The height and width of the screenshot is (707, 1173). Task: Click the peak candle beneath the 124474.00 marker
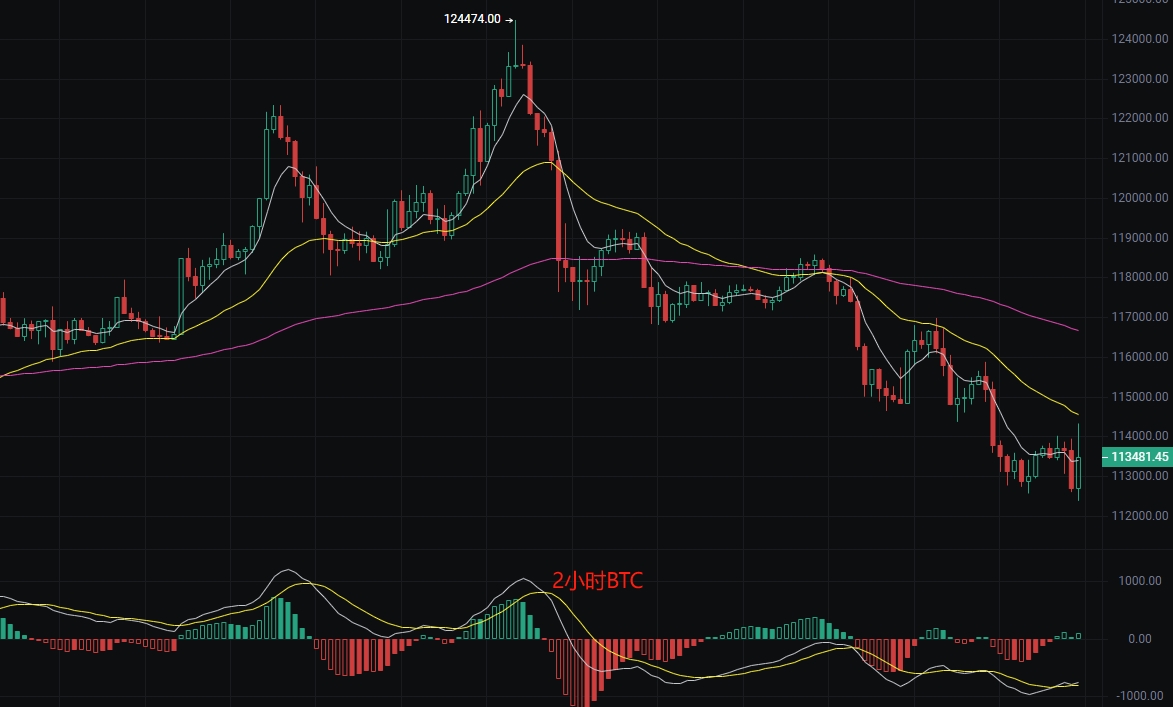coord(515,43)
